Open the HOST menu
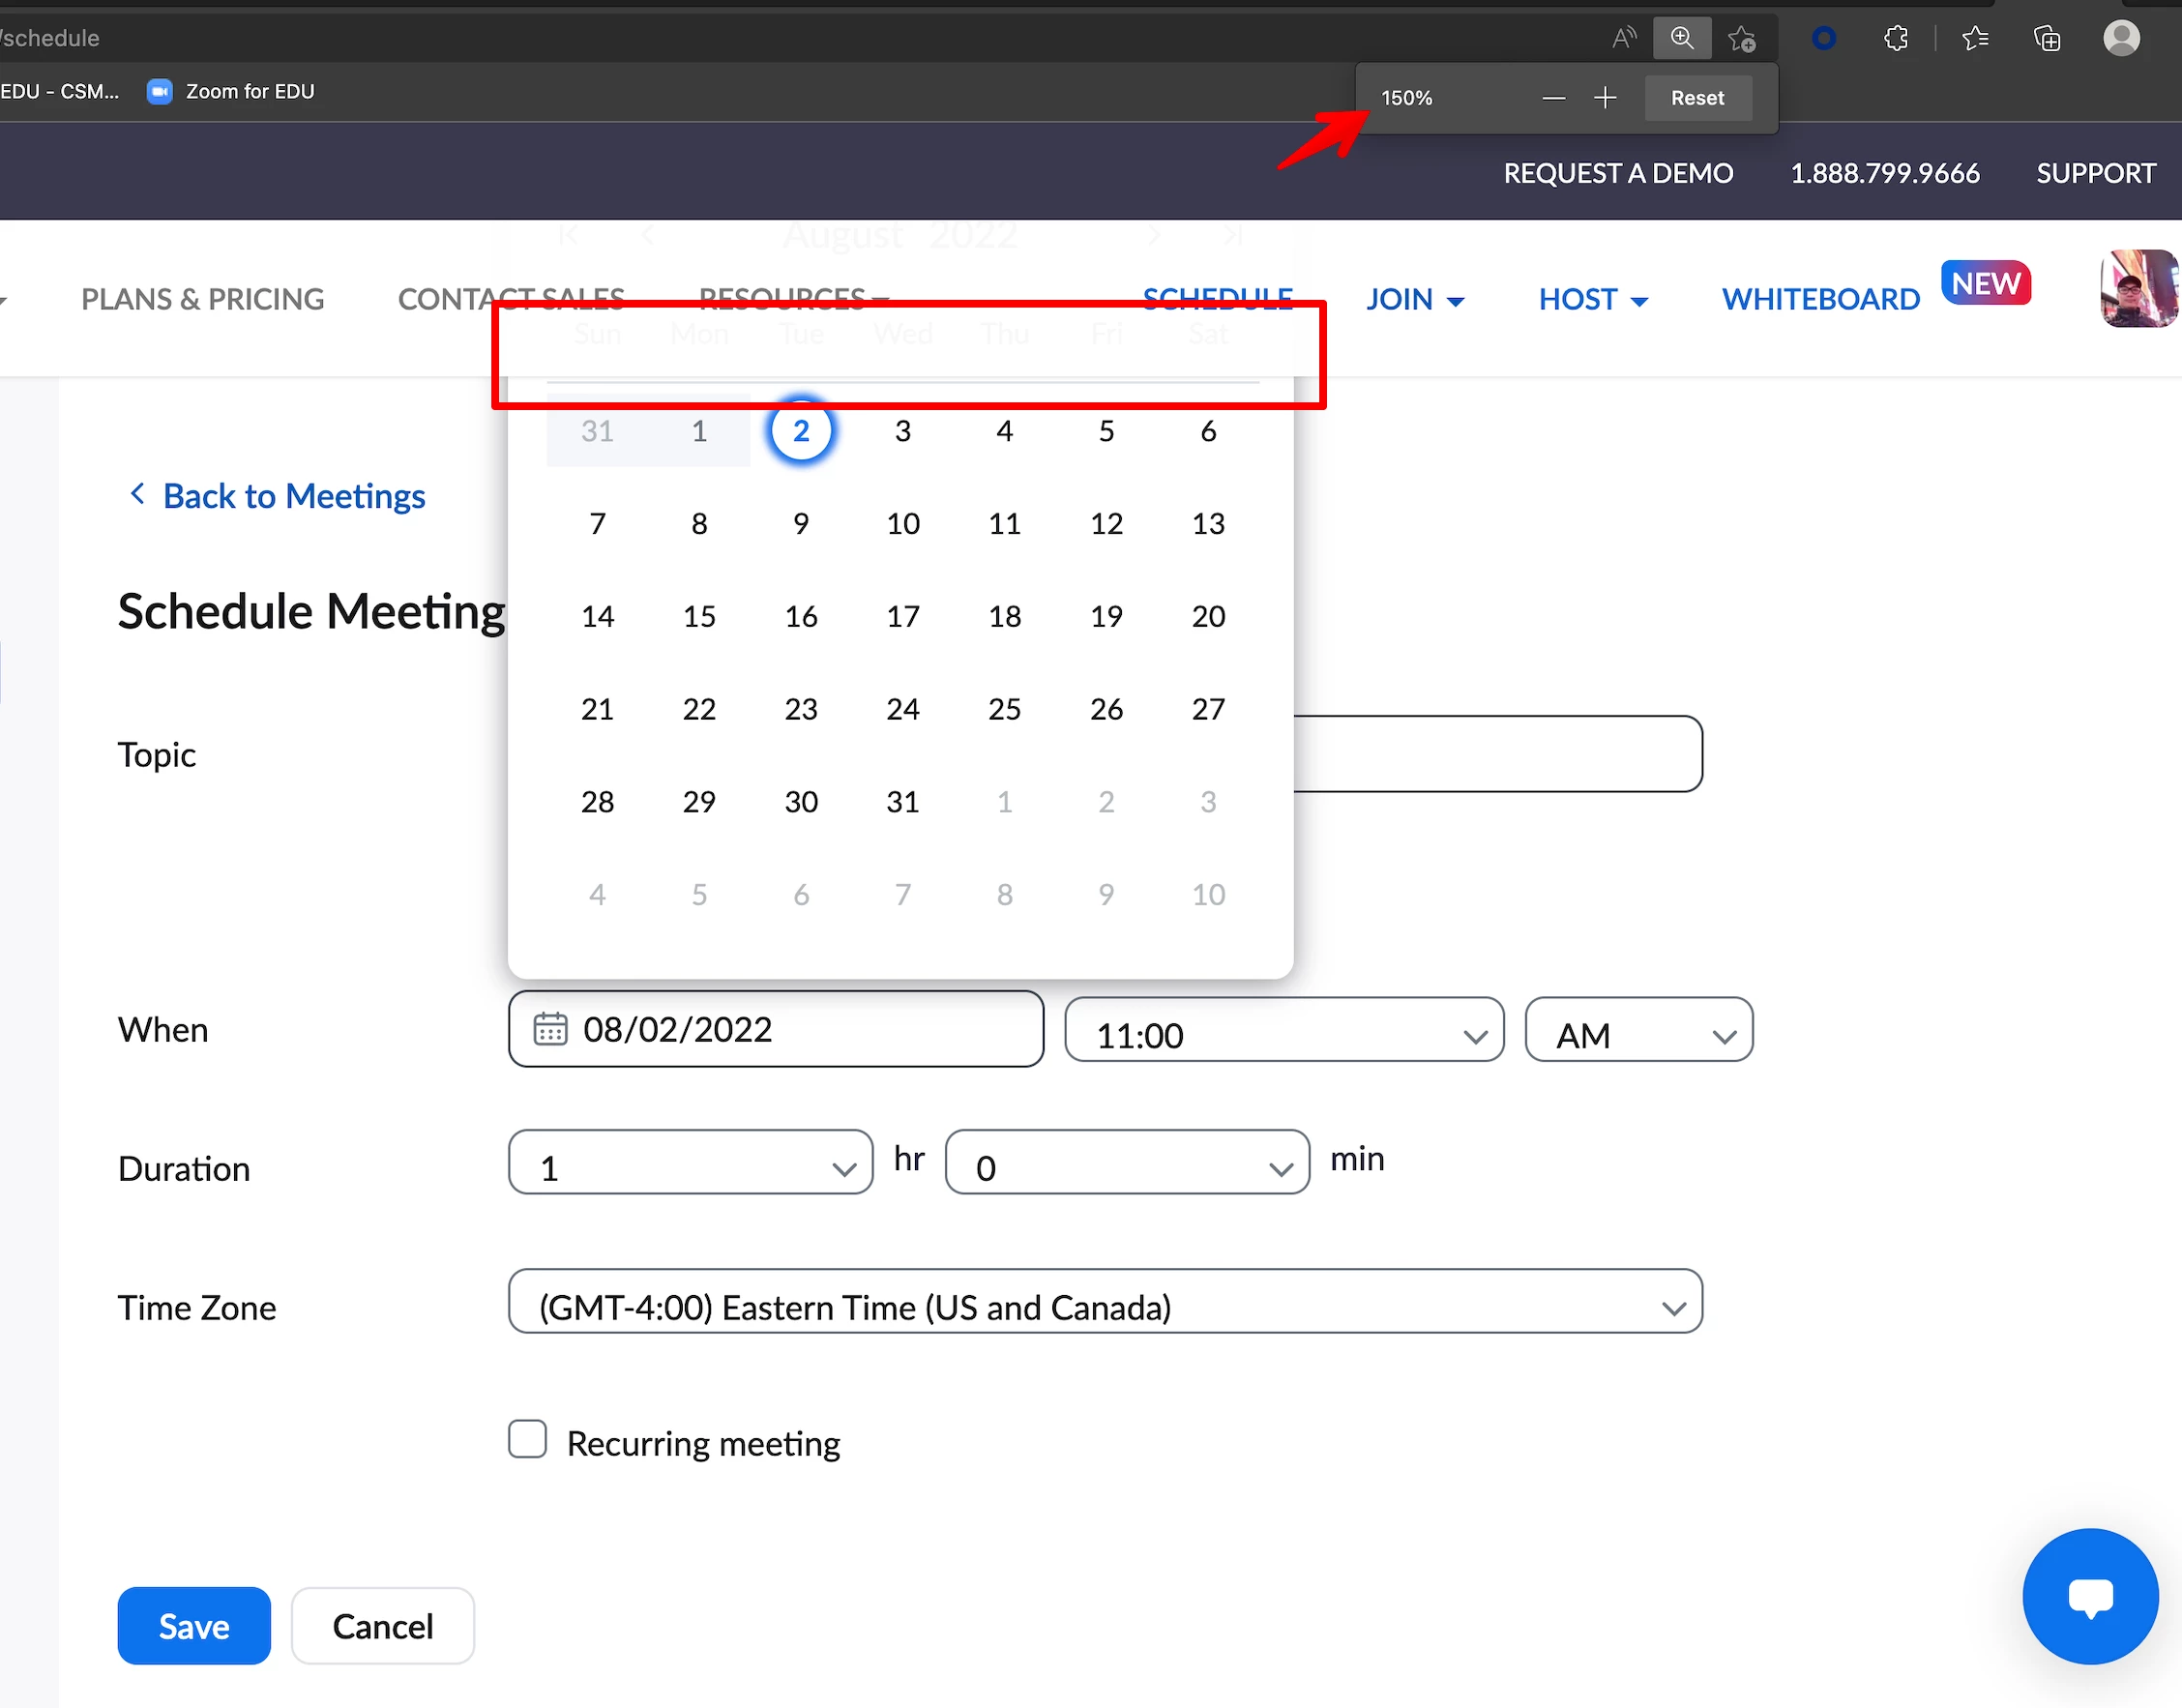This screenshot has width=2182, height=1708. (1592, 299)
